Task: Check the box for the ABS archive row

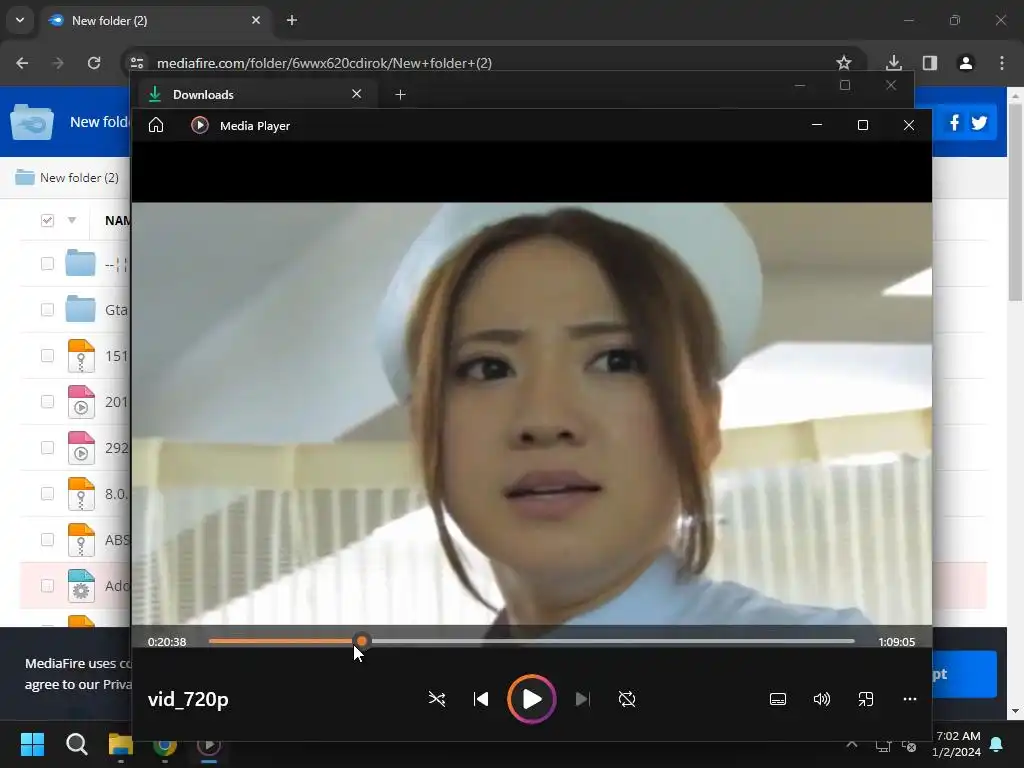Action: pos(47,539)
